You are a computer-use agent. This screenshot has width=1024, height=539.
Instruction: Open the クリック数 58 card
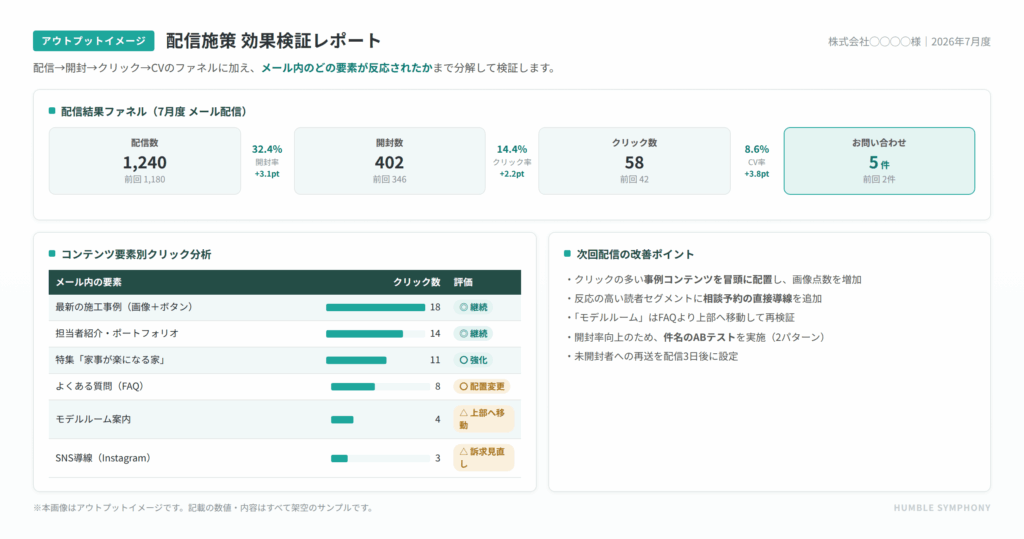[634, 161]
